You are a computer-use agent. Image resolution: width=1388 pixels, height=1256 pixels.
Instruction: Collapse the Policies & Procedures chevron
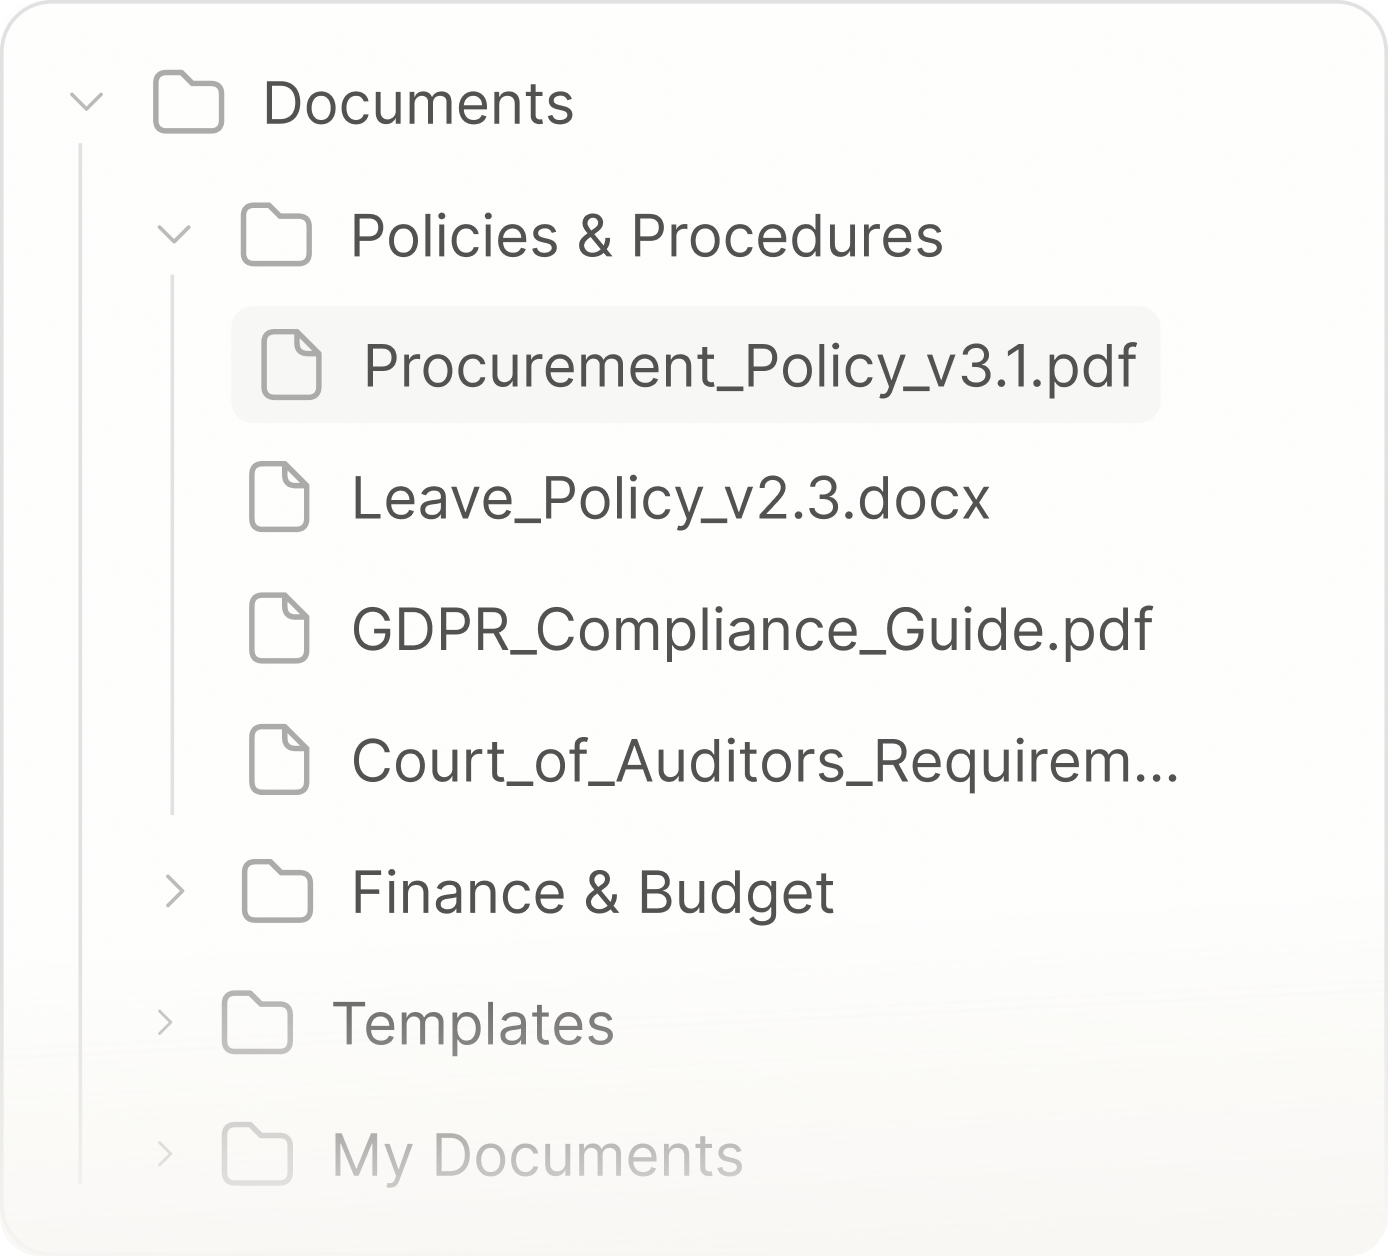coord(175,235)
